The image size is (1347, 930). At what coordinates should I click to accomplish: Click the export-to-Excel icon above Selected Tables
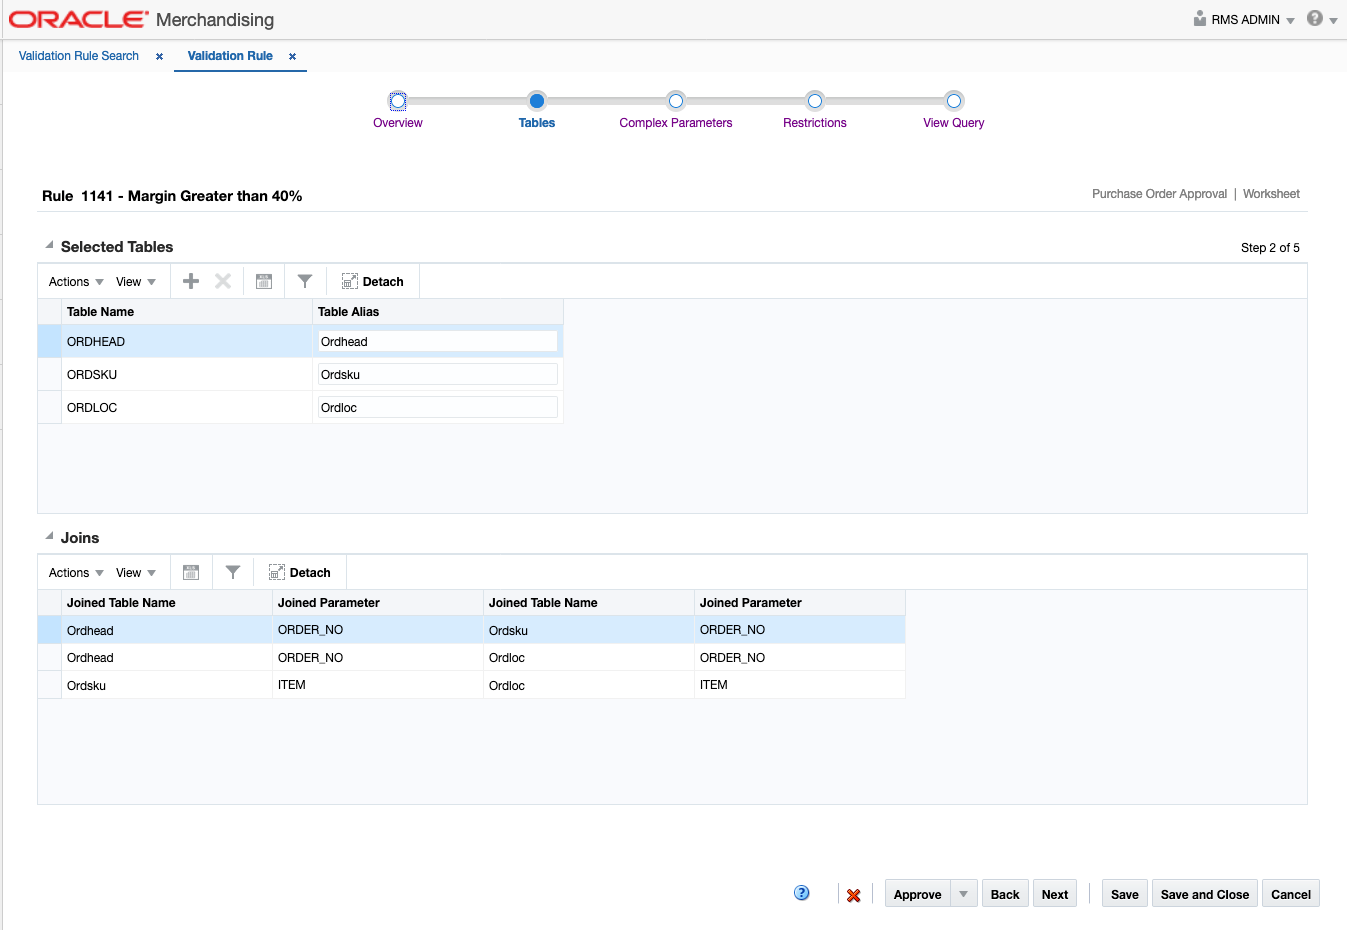tap(263, 281)
